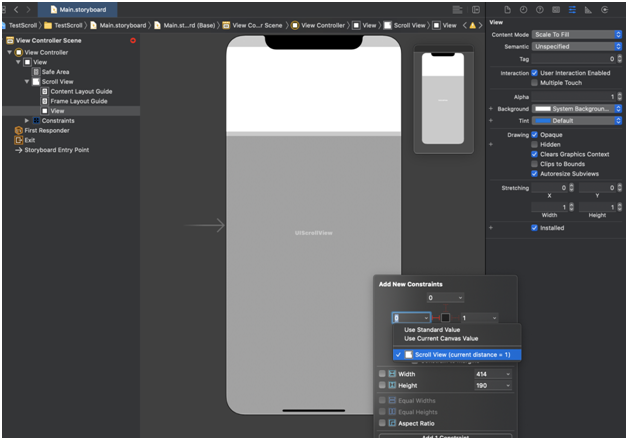Click the trailing constraint strut in the popup
Viewport: 628px width, 440px height.
[455, 318]
